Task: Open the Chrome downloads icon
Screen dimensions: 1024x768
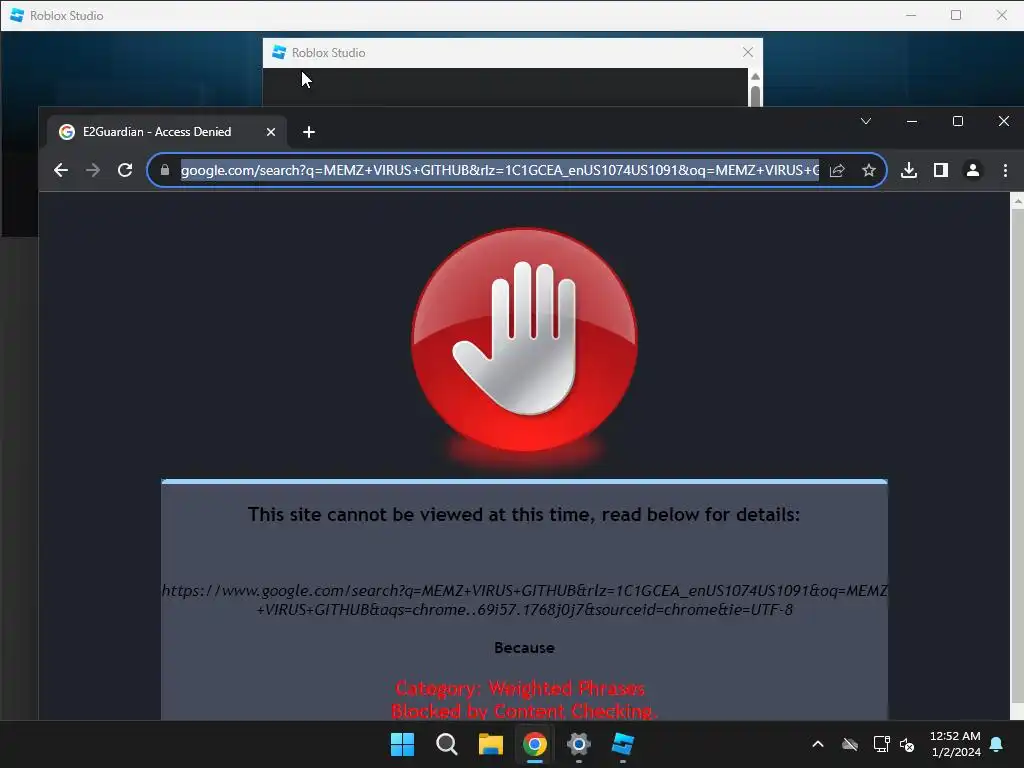Action: (908, 170)
